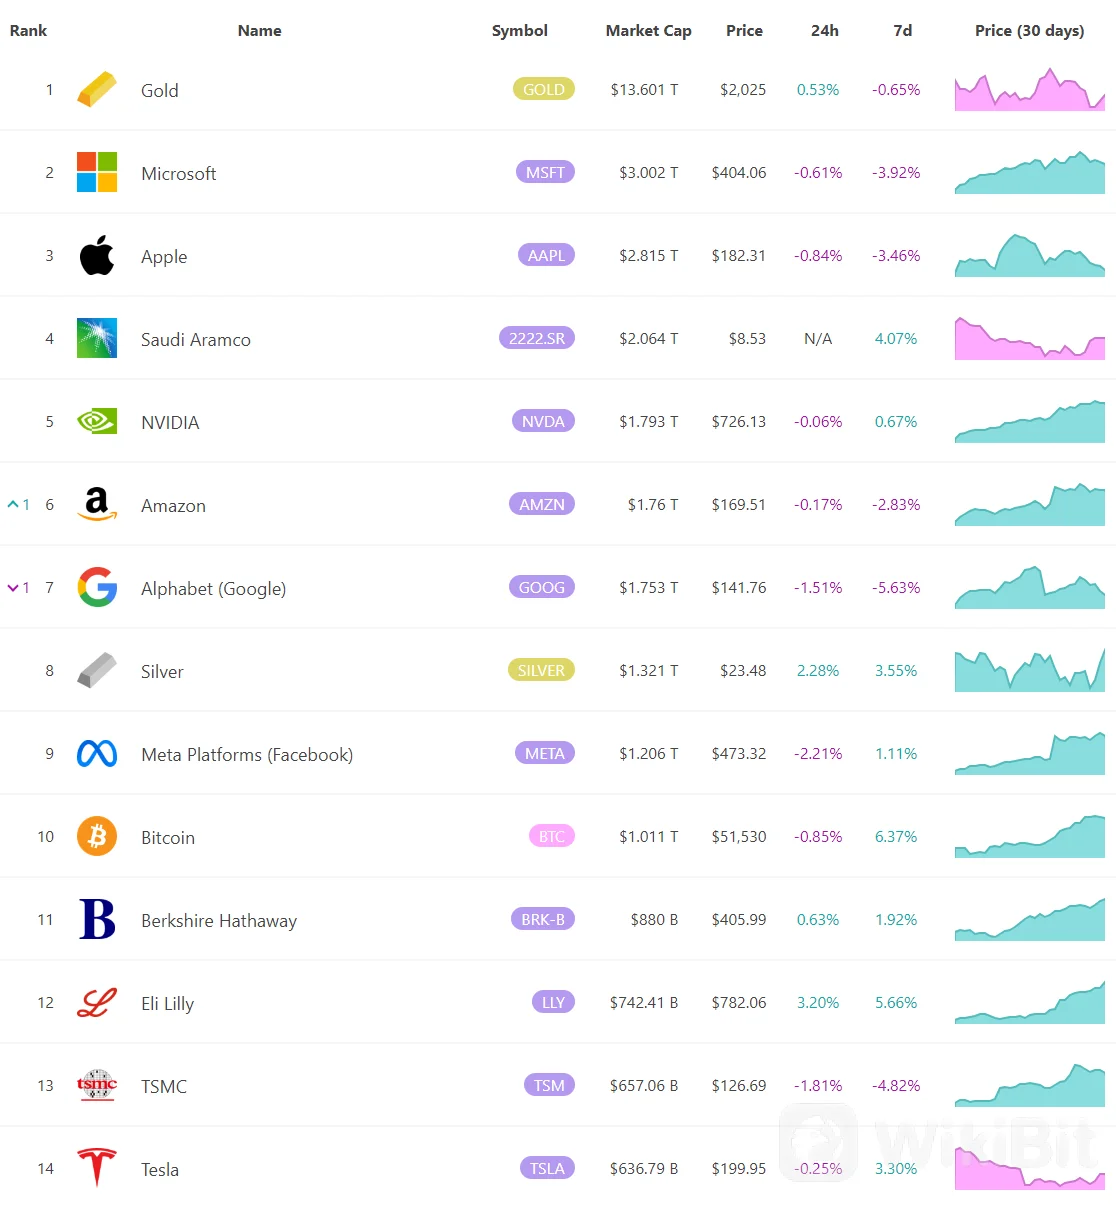Click the Microsoft logo icon
Image resolution: width=1116 pixels, height=1206 pixels.
click(97, 172)
